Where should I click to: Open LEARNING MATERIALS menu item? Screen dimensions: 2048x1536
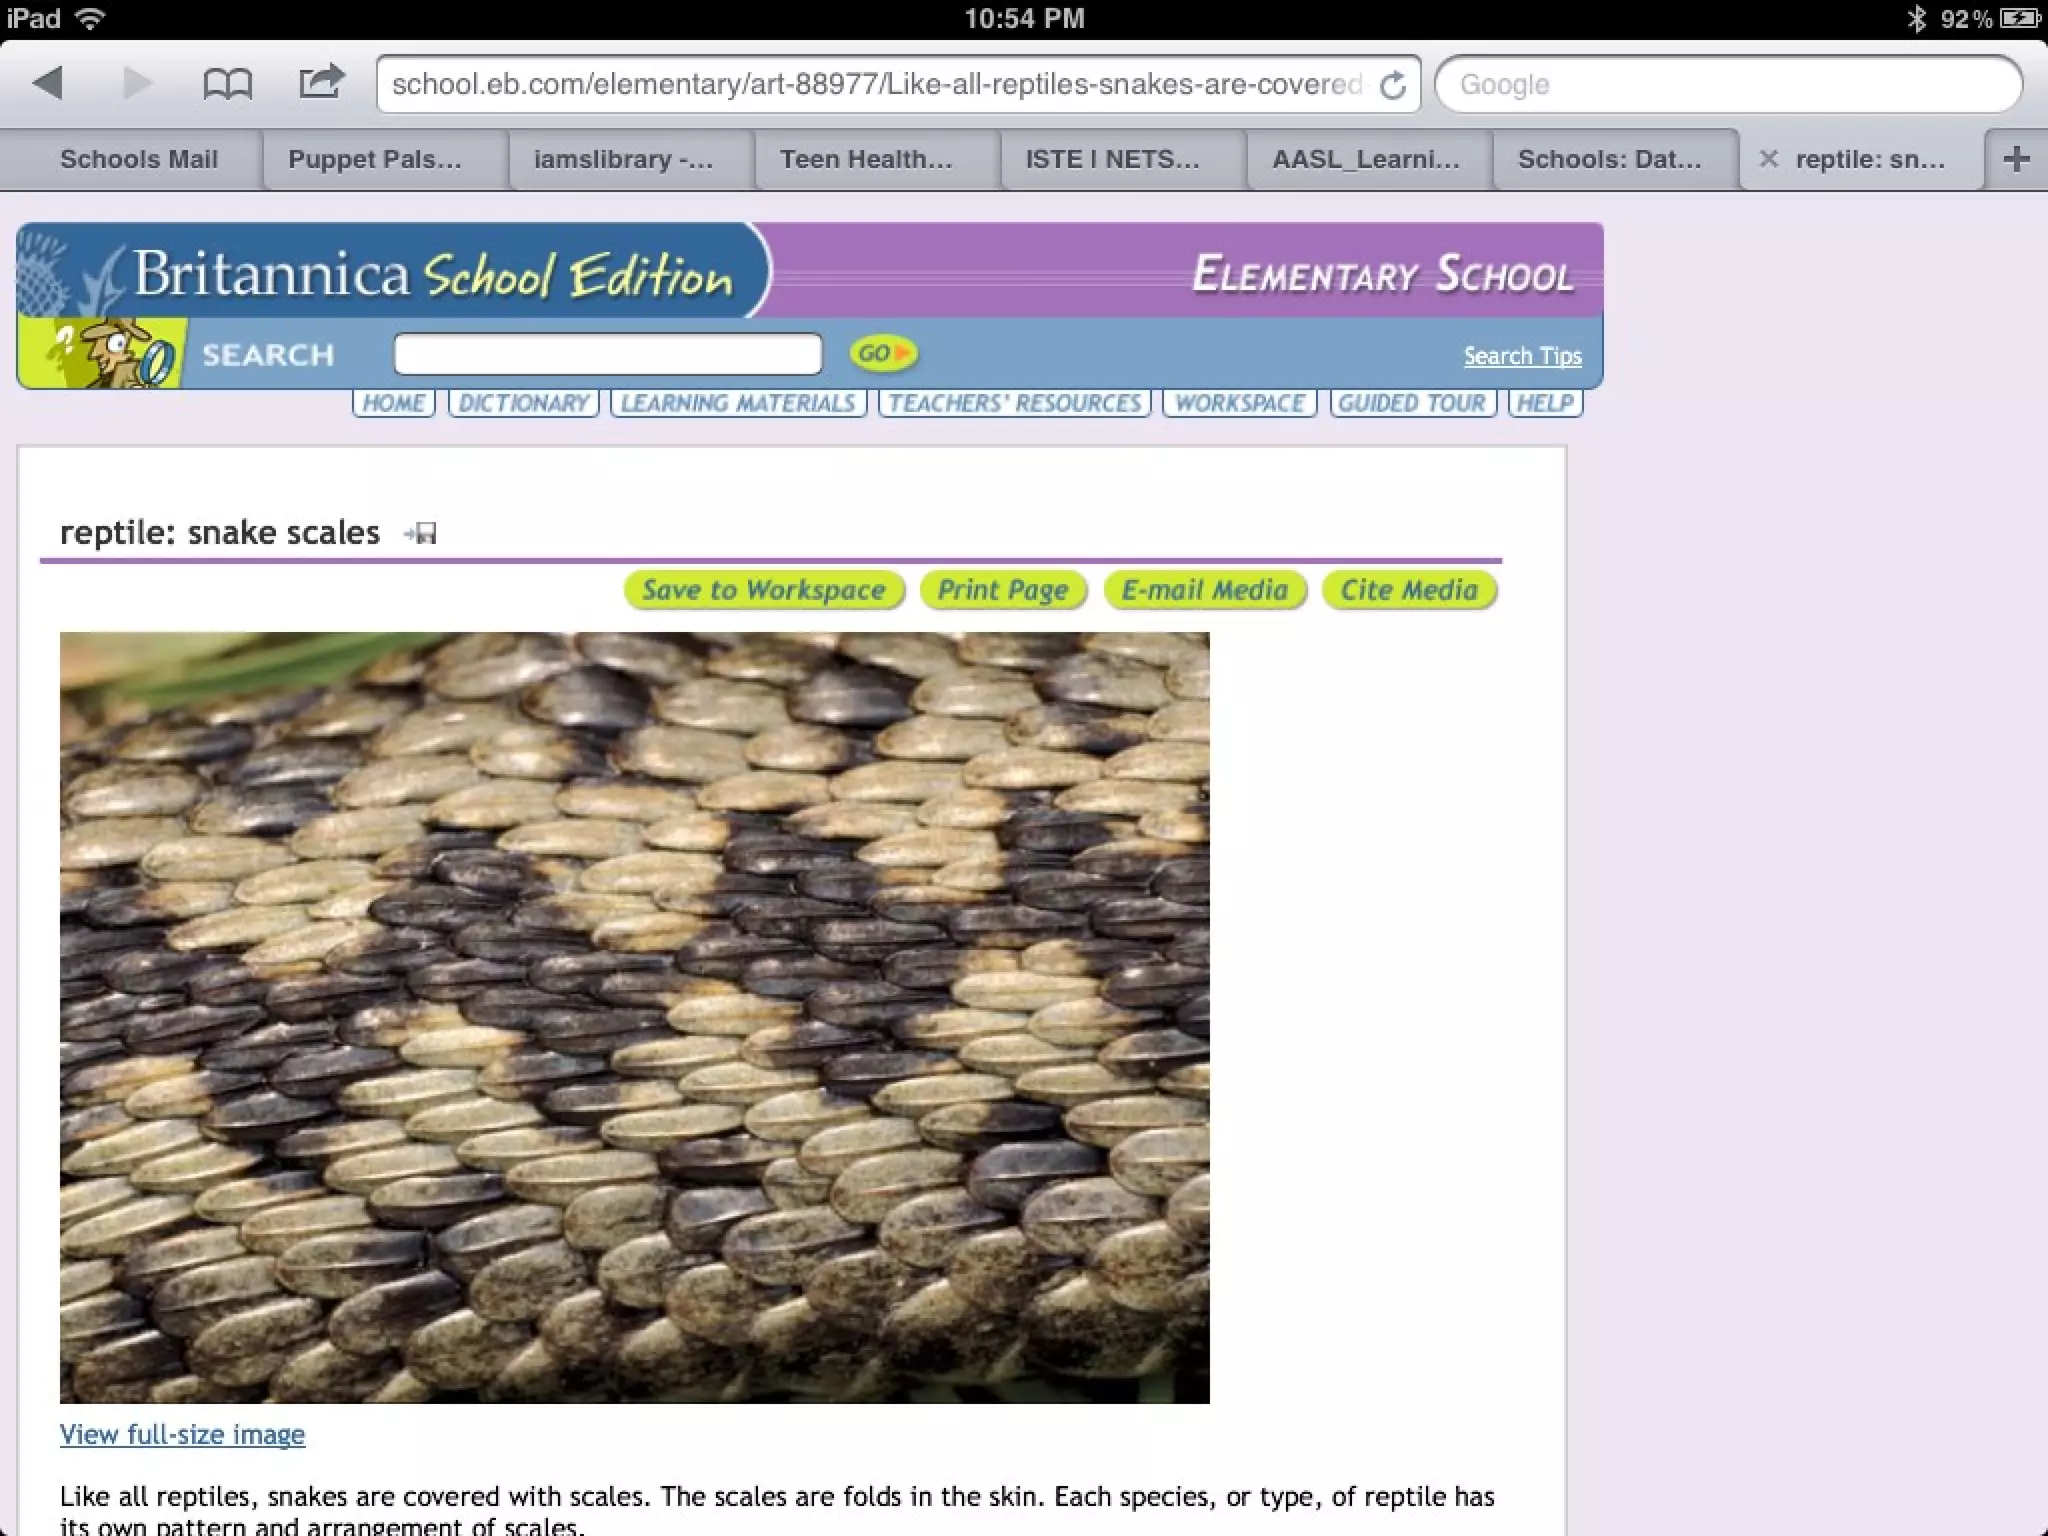coord(738,403)
